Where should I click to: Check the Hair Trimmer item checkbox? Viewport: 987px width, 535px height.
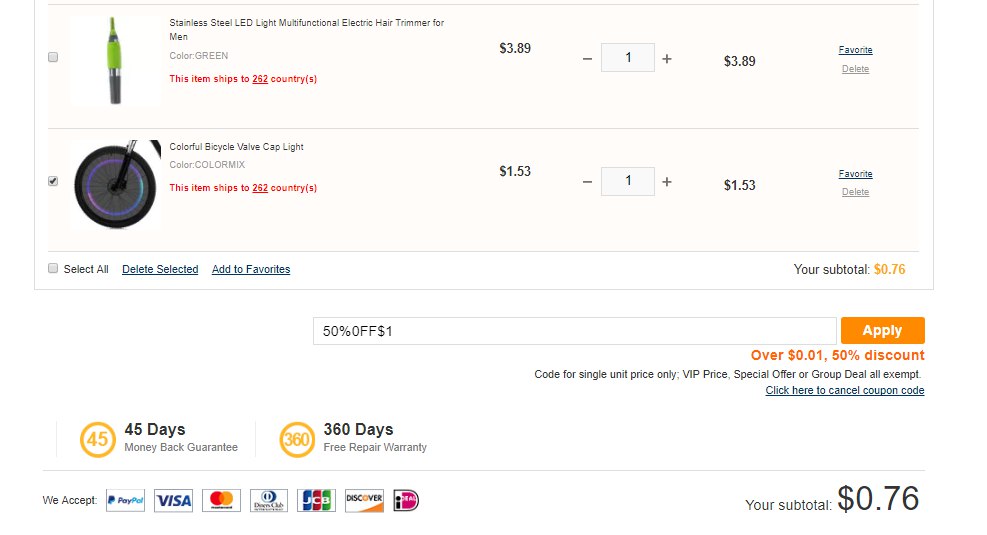tap(53, 57)
